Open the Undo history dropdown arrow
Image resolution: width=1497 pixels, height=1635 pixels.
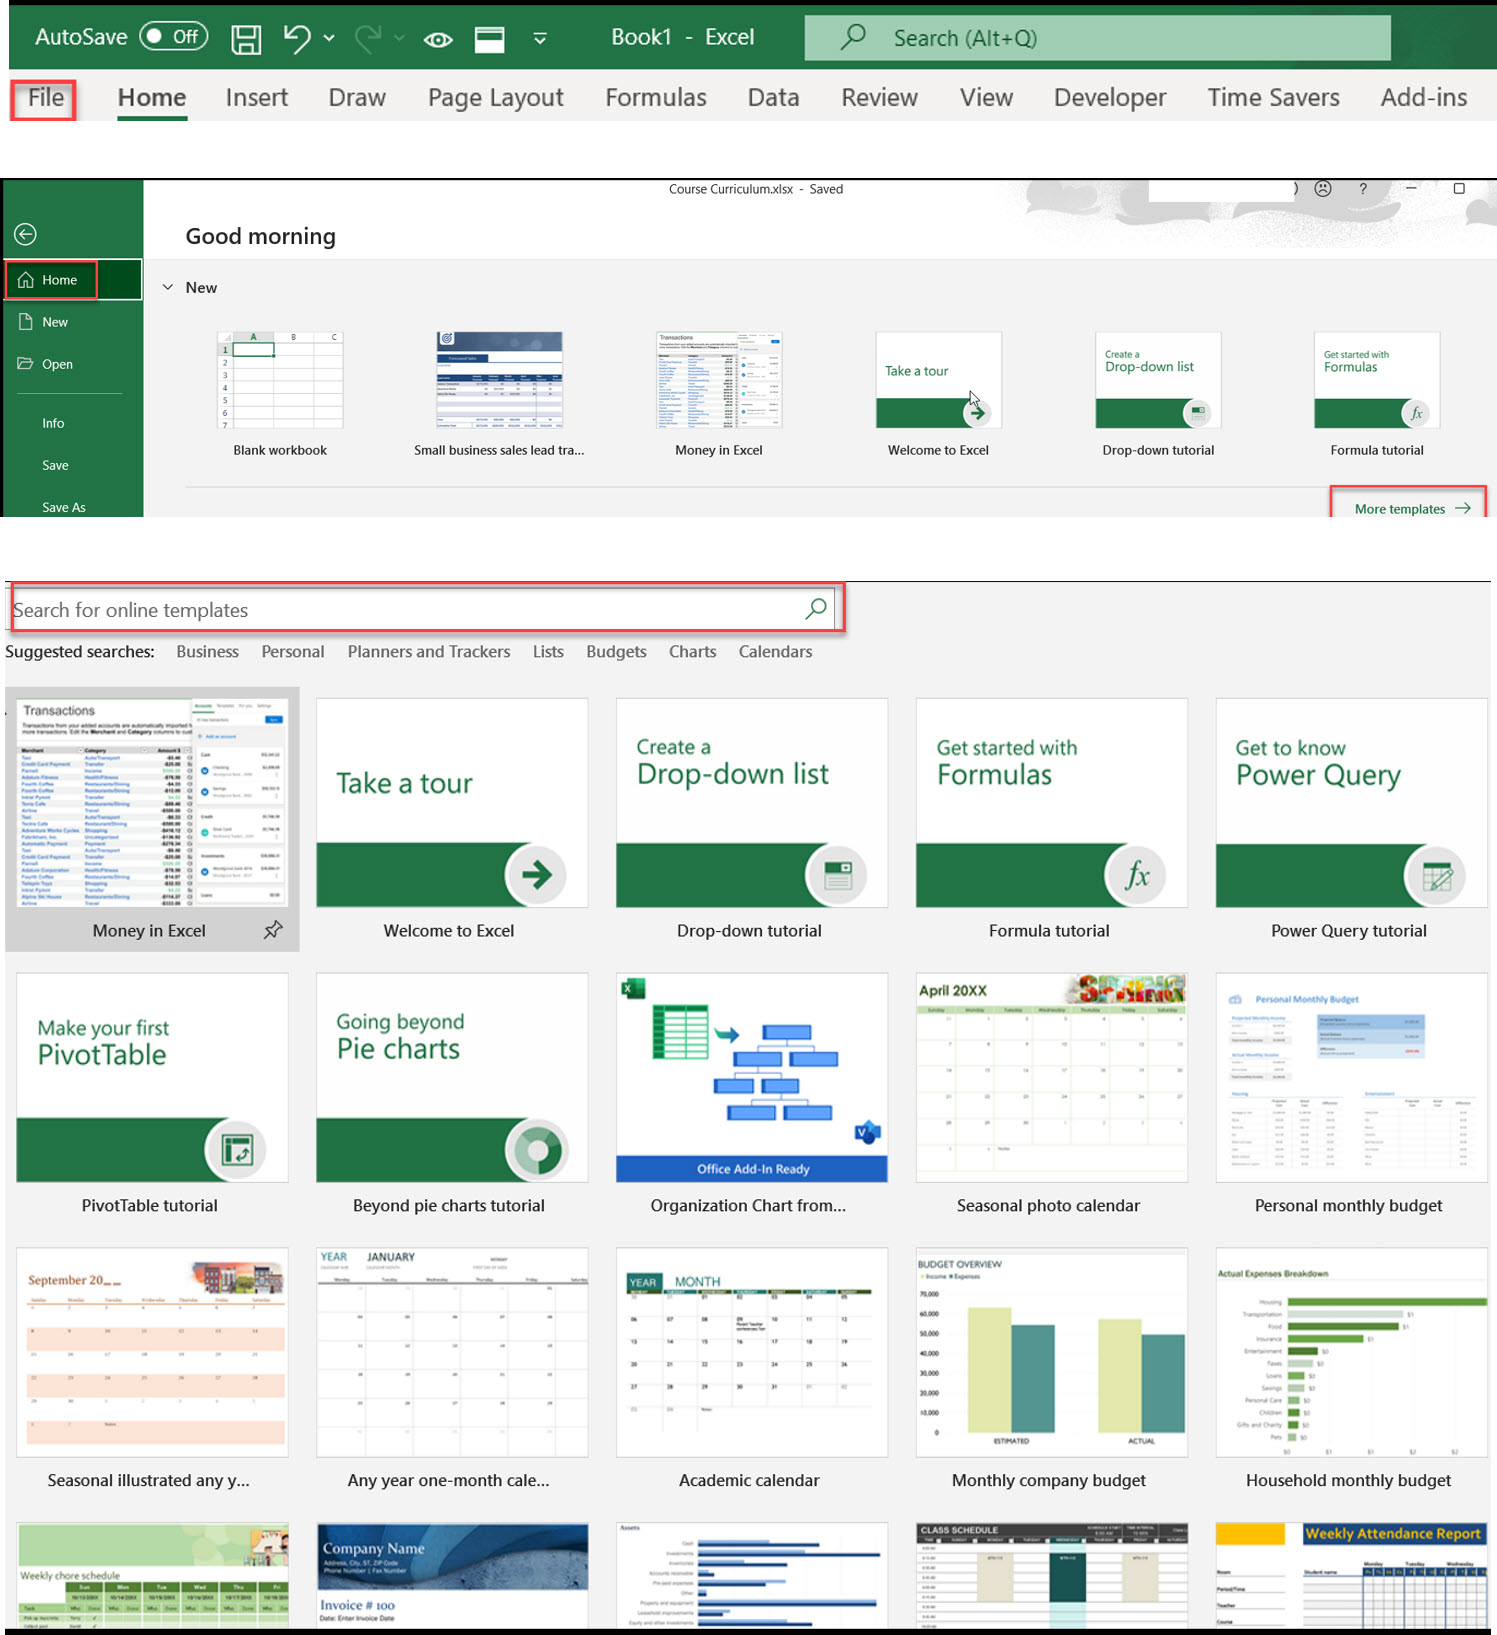[x=329, y=39]
